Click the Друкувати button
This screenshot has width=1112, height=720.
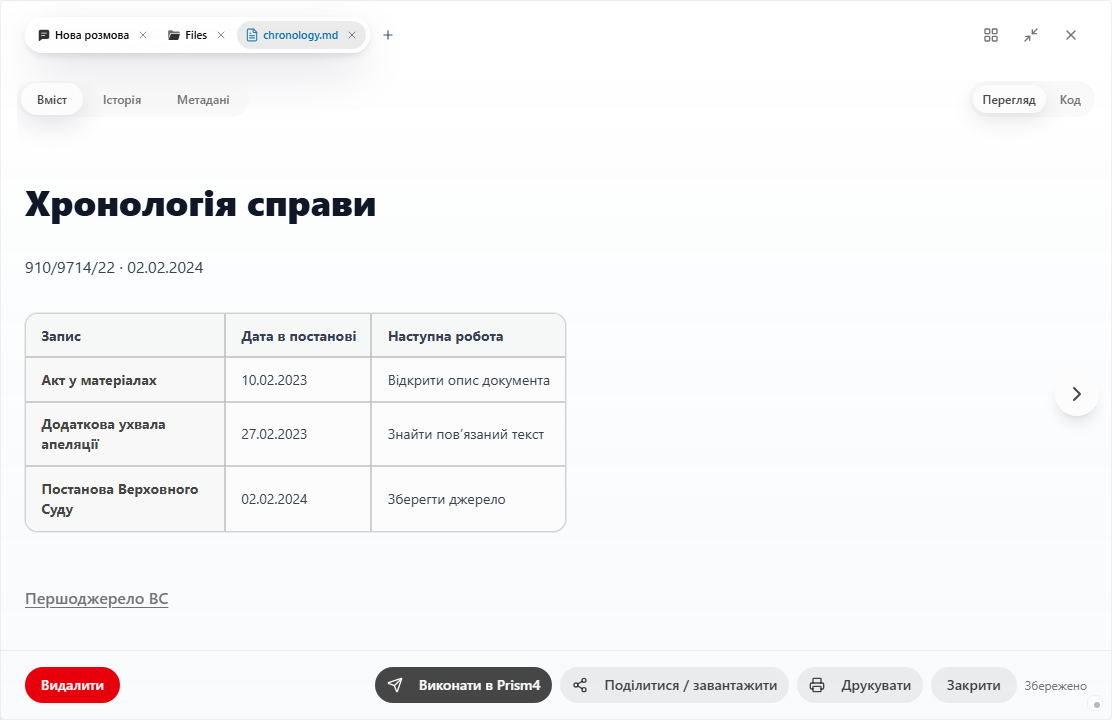point(860,685)
